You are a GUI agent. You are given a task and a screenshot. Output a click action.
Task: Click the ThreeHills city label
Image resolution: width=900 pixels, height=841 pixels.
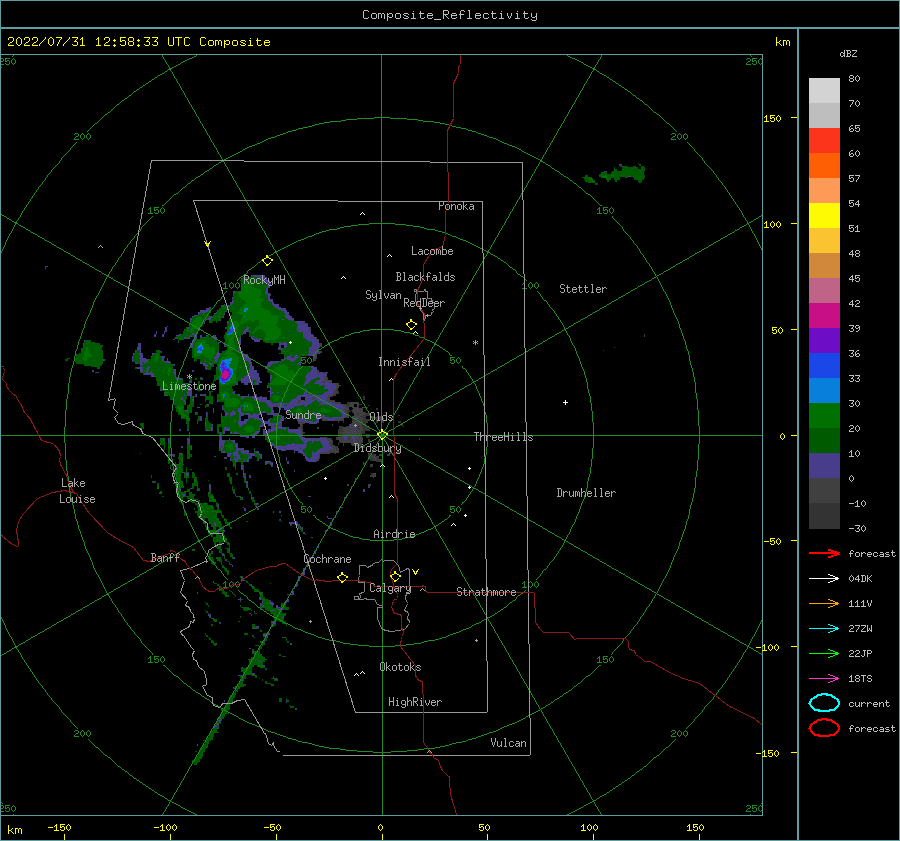tap(503, 437)
